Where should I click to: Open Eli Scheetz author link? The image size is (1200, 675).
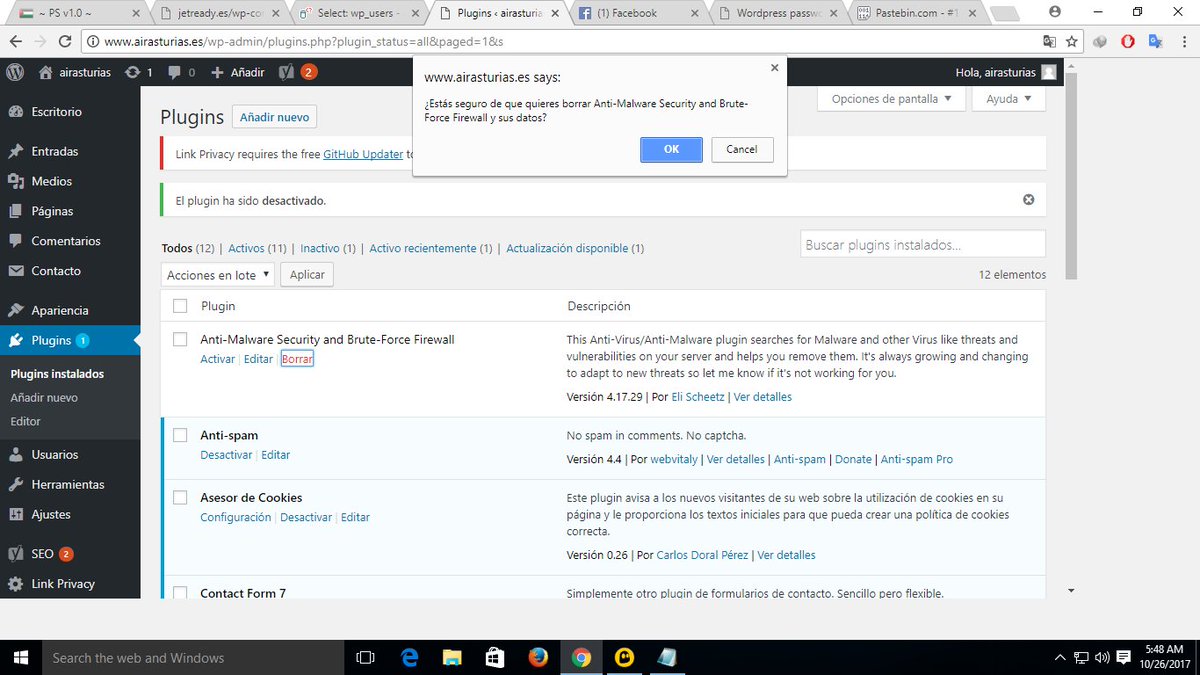(699, 397)
